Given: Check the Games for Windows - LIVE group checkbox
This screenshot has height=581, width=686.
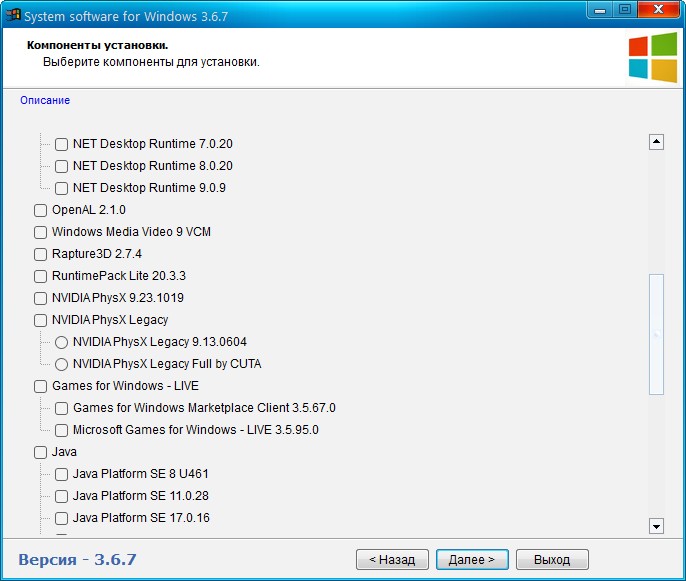Looking at the screenshot, I should pos(40,386).
